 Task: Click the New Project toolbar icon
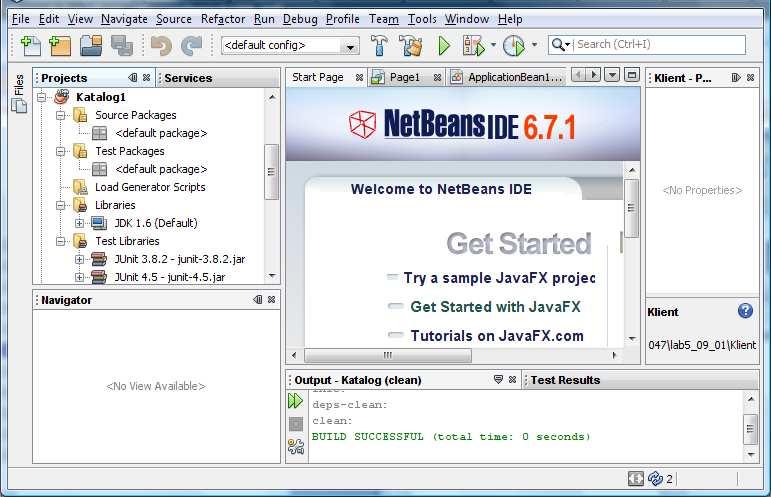tap(60, 46)
